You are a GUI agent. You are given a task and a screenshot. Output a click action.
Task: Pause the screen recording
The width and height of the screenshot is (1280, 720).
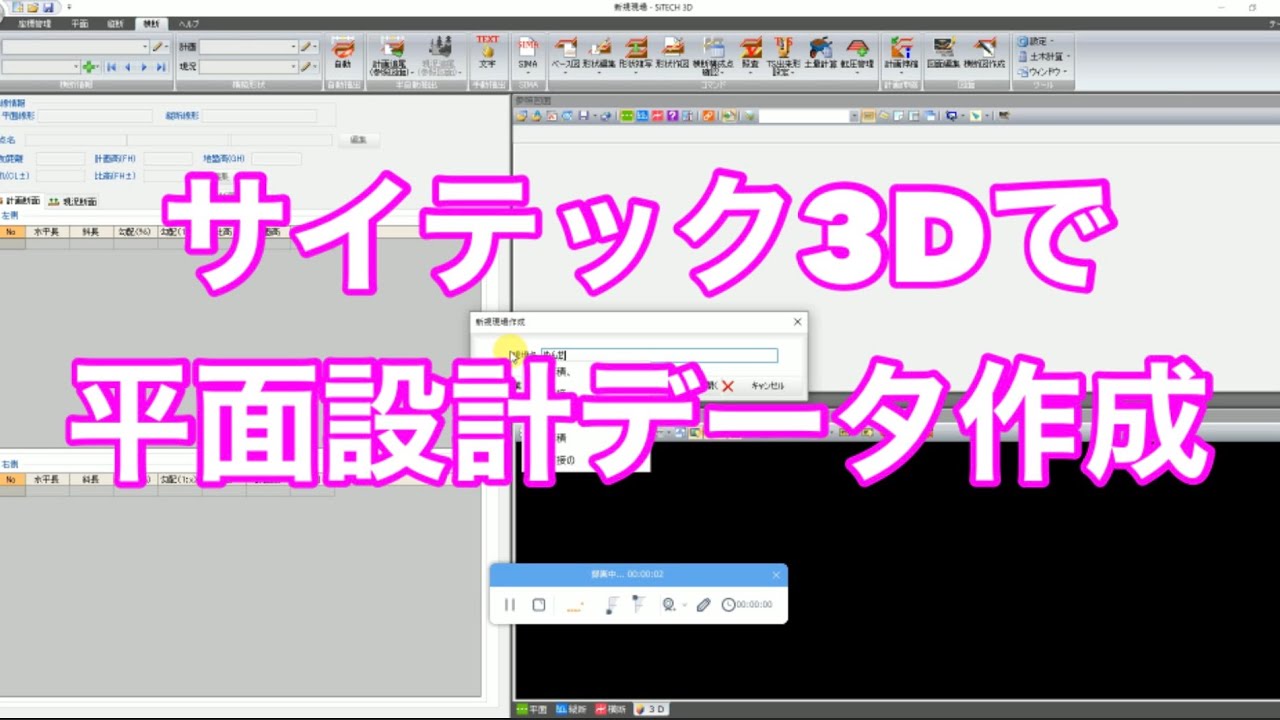[x=510, y=605]
